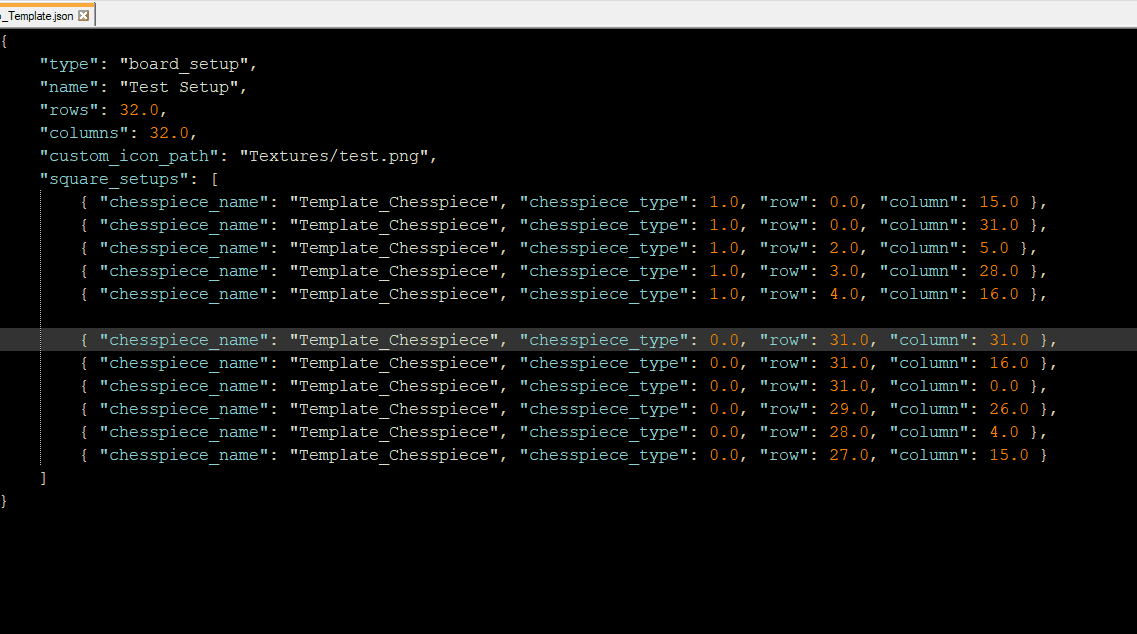Click column value 16.0 on the row 4.0 line
The height and width of the screenshot is (634, 1137).
point(999,295)
